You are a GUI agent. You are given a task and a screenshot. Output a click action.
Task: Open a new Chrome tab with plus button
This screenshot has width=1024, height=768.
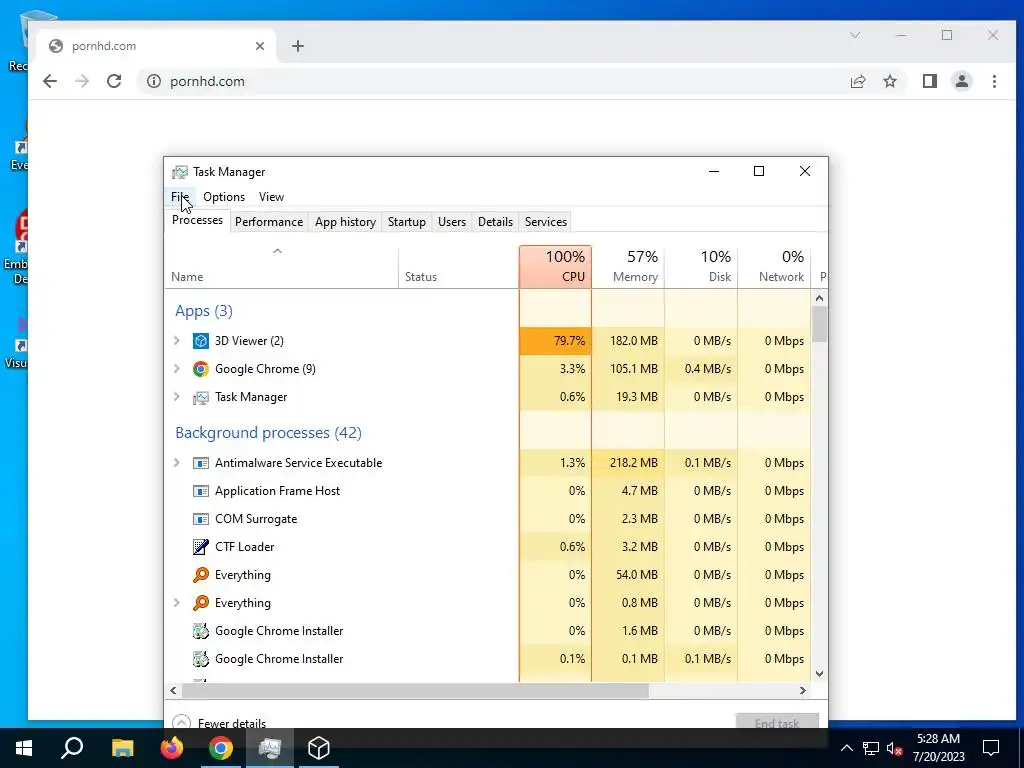click(x=298, y=46)
